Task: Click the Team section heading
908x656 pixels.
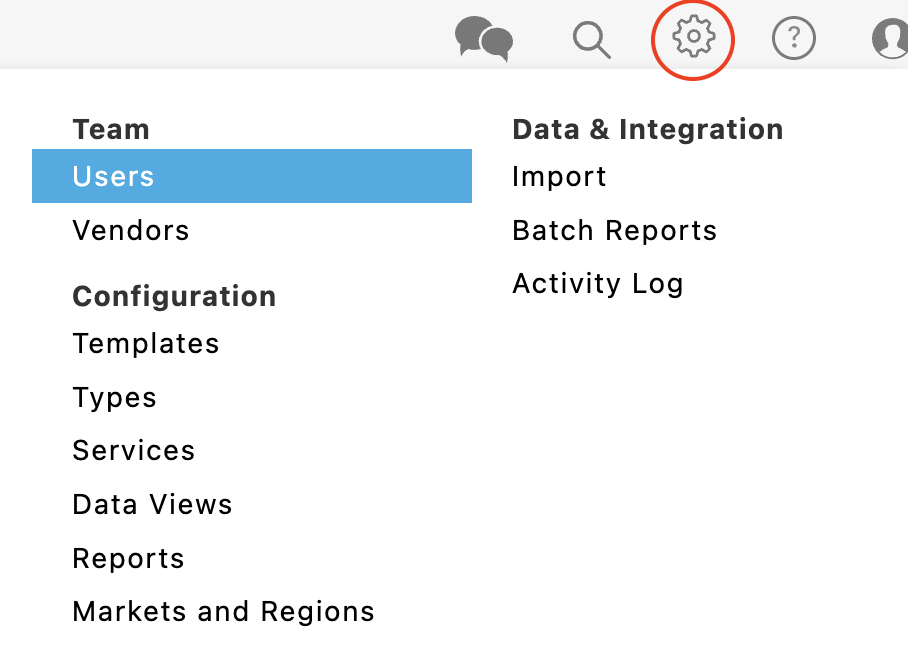Action: click(111, 129)
